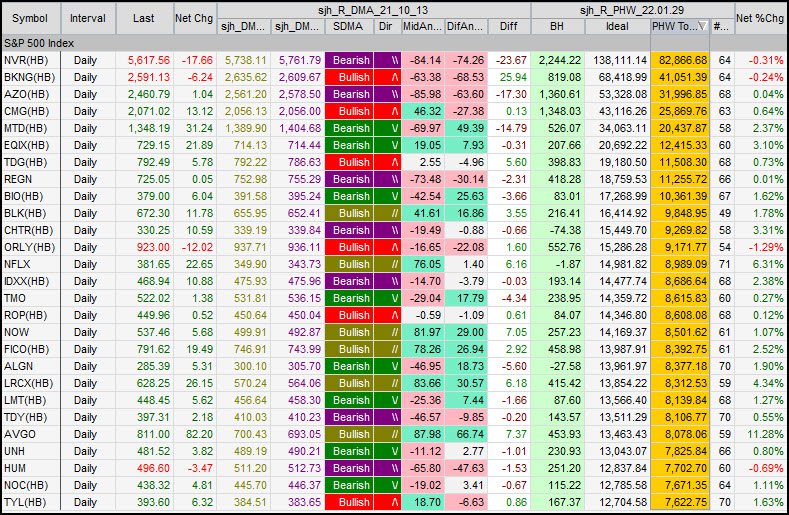Viewport: 789px width, 515px height.
Task: Click NVR(HB) last price 5,617.56
Action: [148, 60]
